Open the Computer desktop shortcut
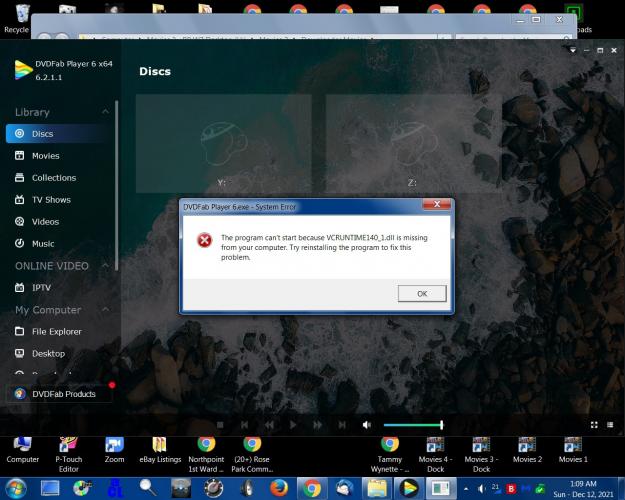Viewport: 625px width, 500px height. (22, 450)
